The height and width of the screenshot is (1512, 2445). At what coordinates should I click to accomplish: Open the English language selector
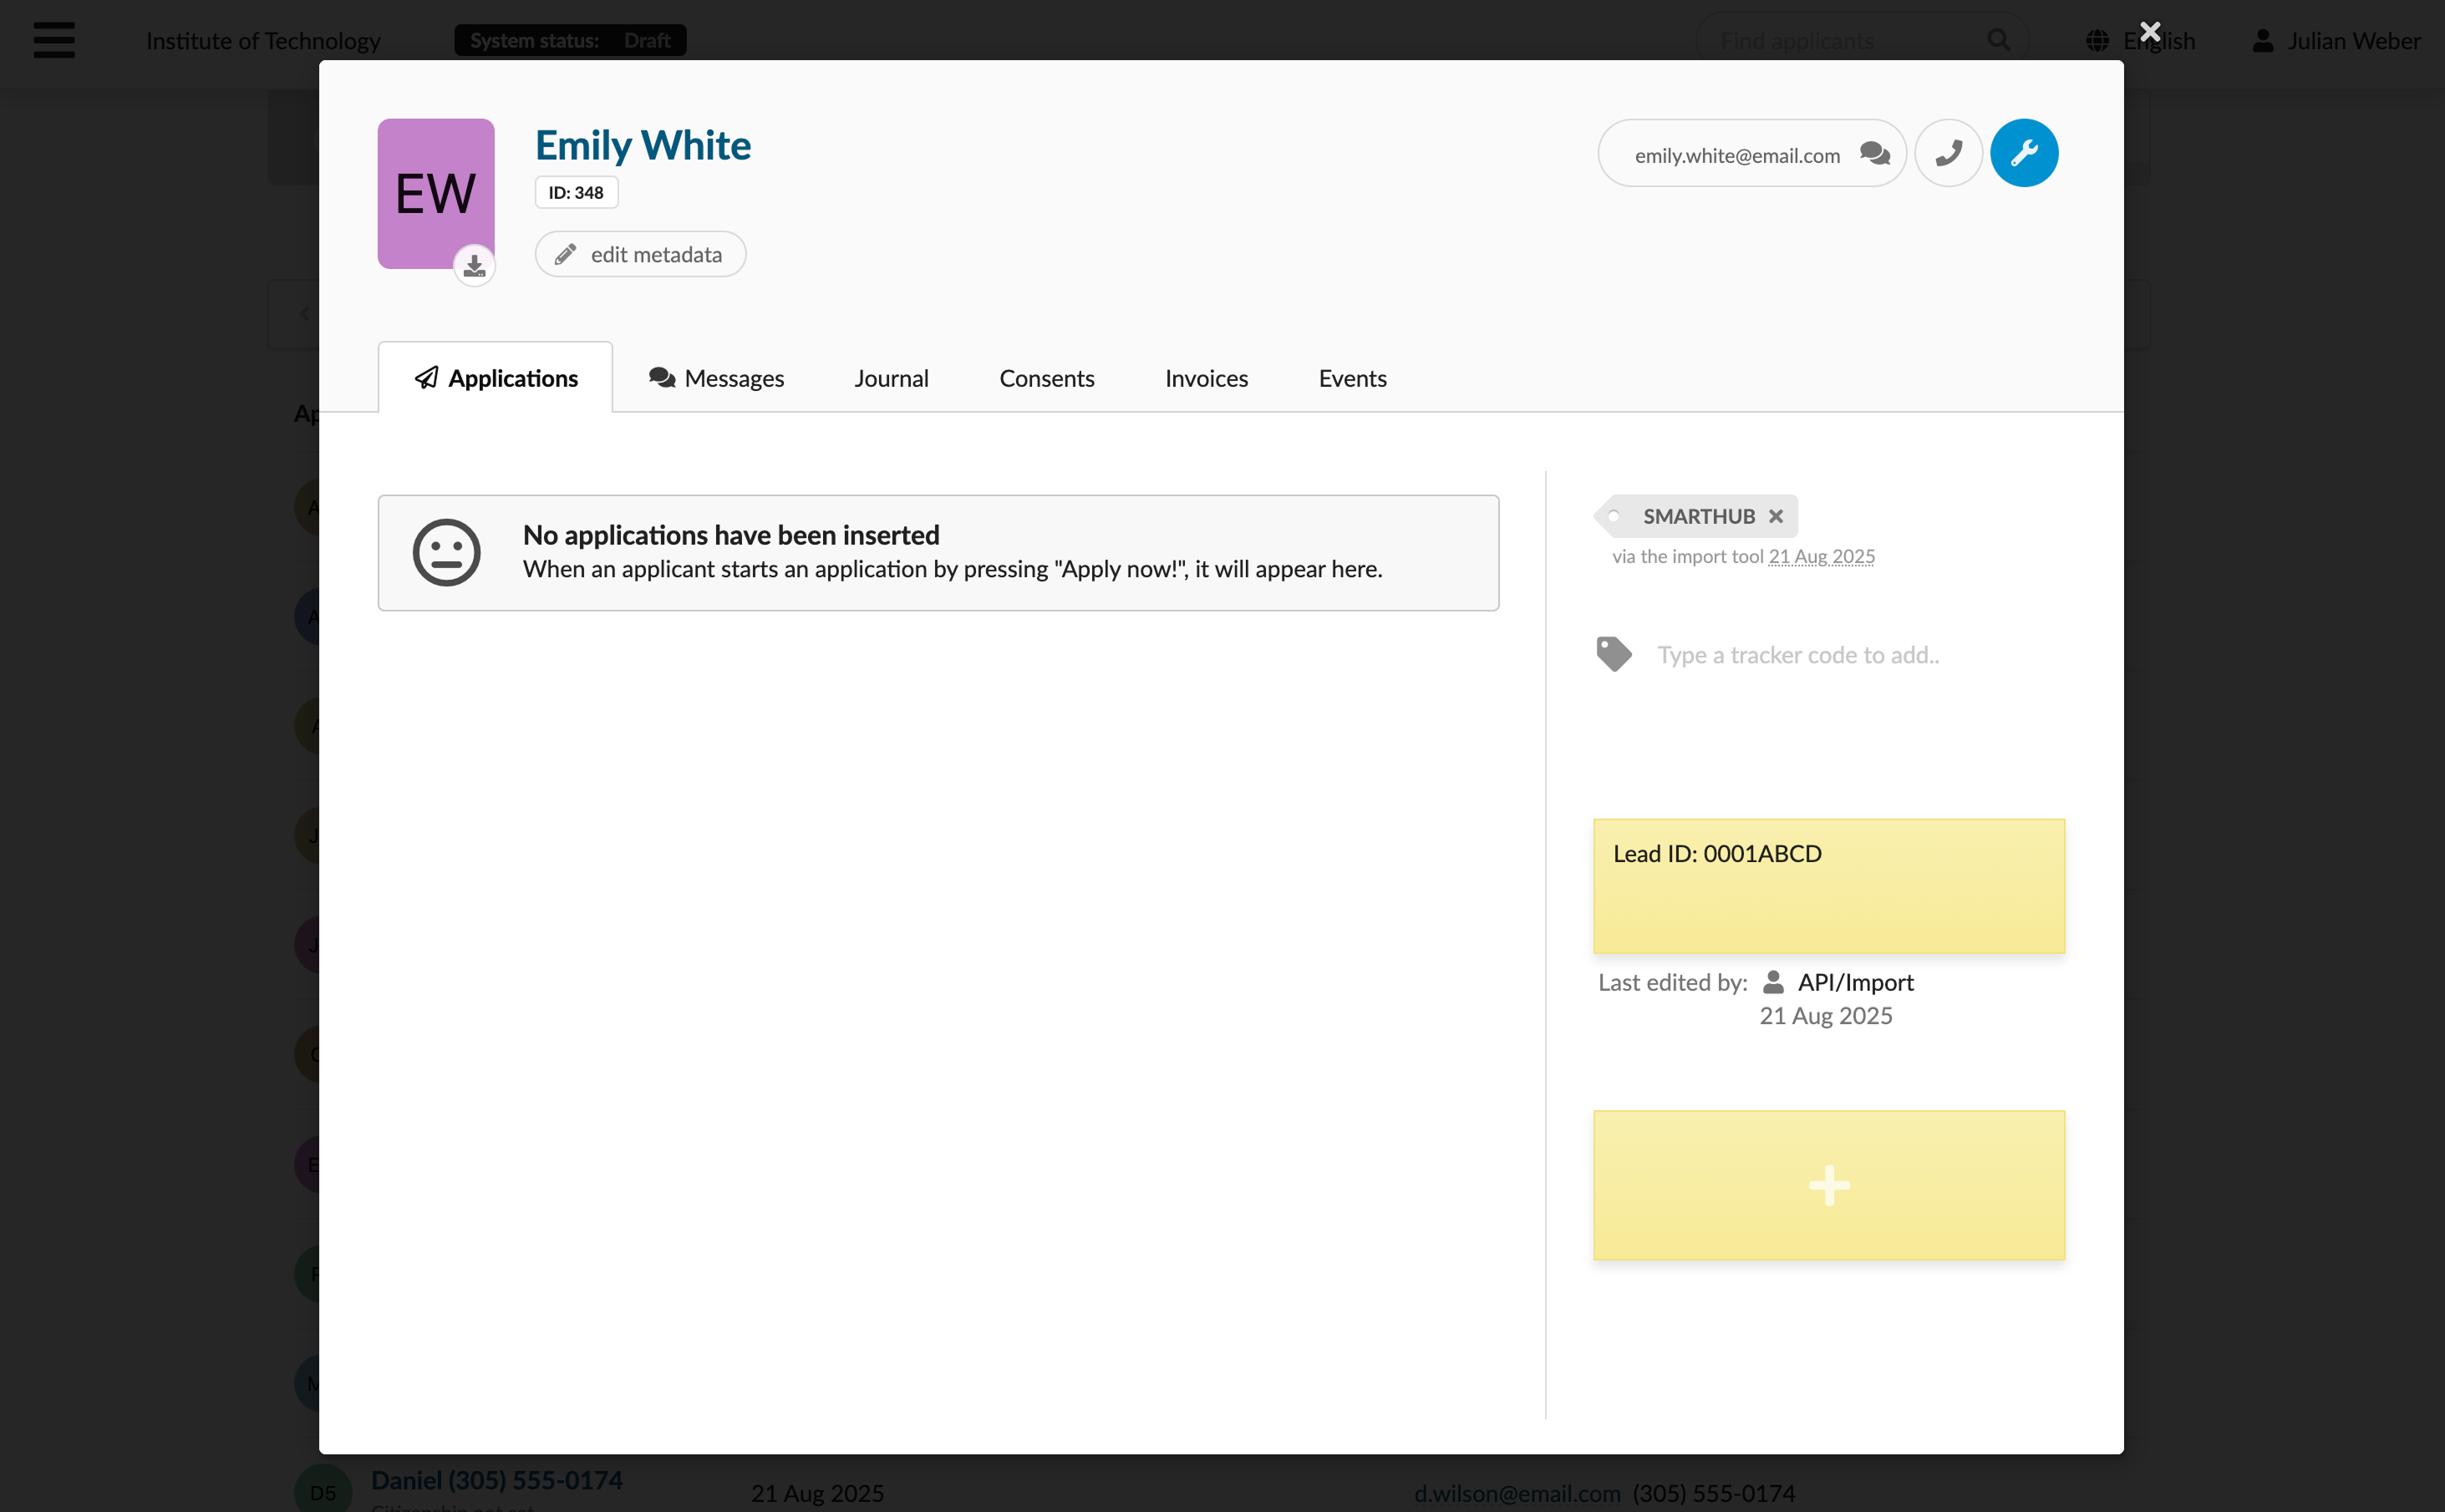click(2141, 41)
